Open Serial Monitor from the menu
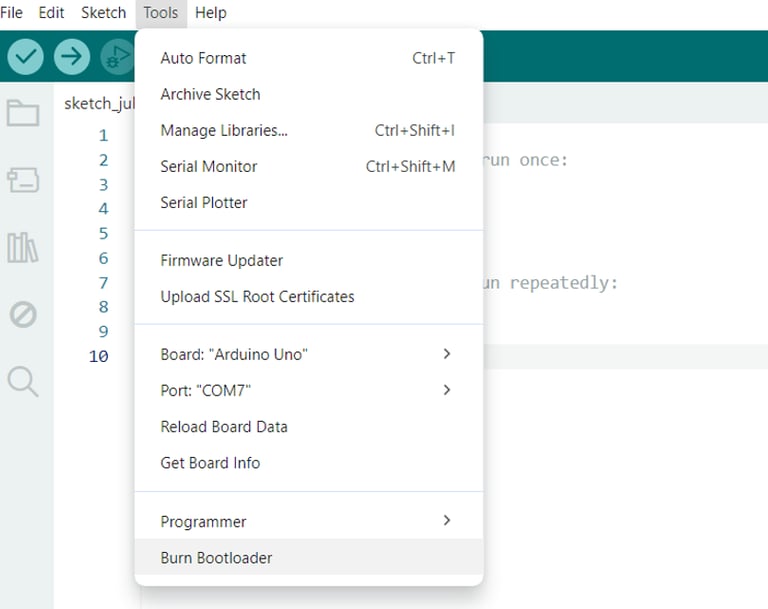 pos(309,167)
